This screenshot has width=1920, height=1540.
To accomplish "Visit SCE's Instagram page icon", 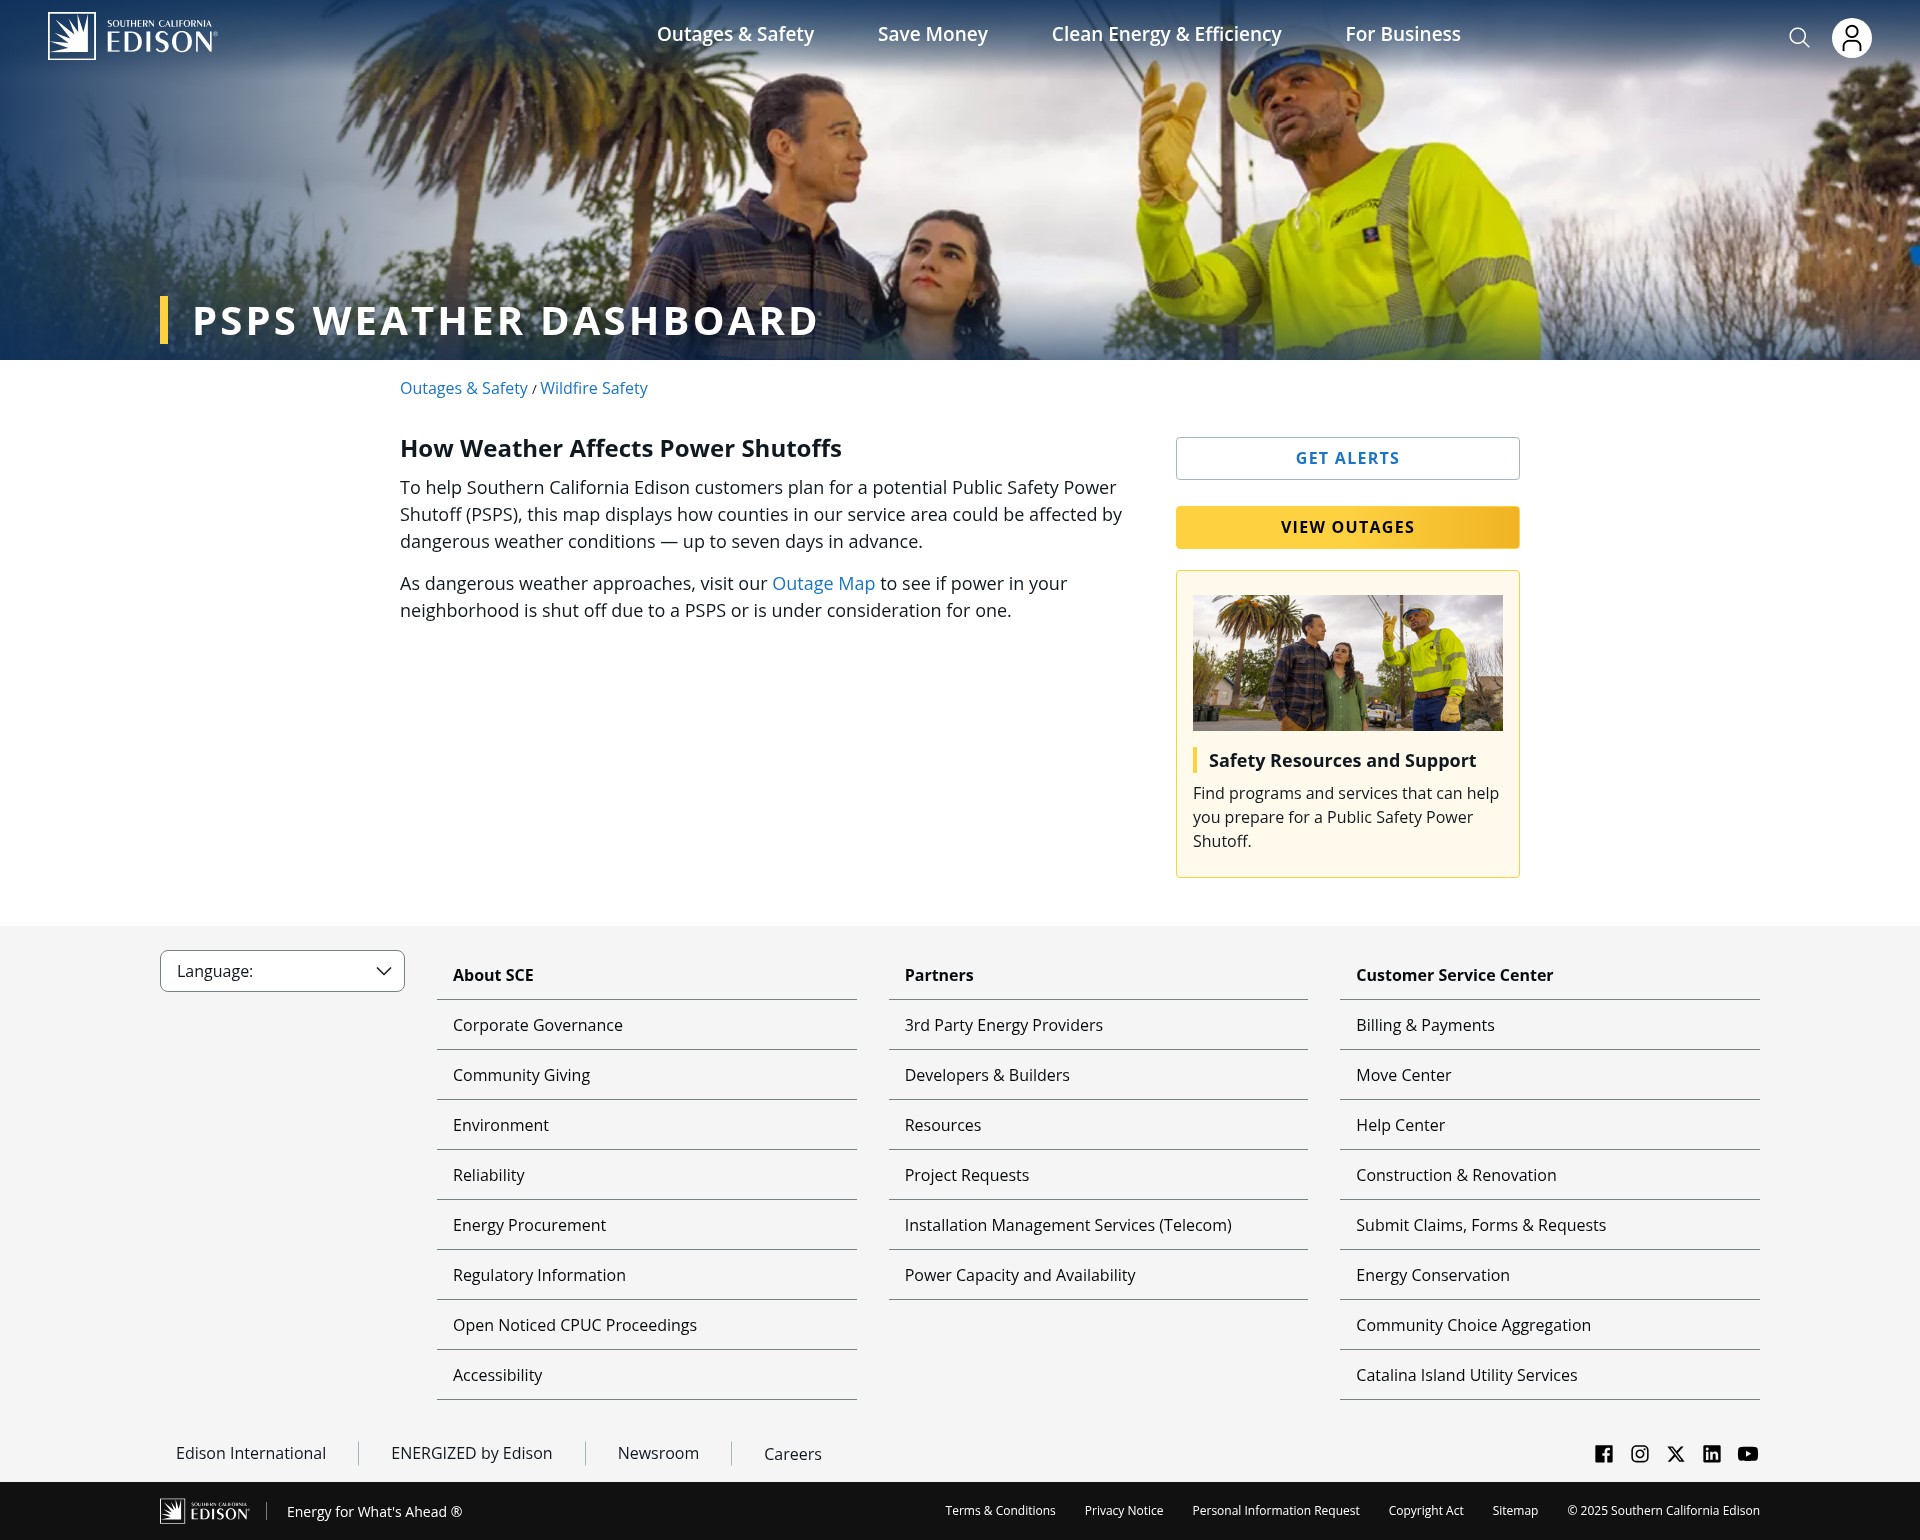I will click(1640, 1454).
